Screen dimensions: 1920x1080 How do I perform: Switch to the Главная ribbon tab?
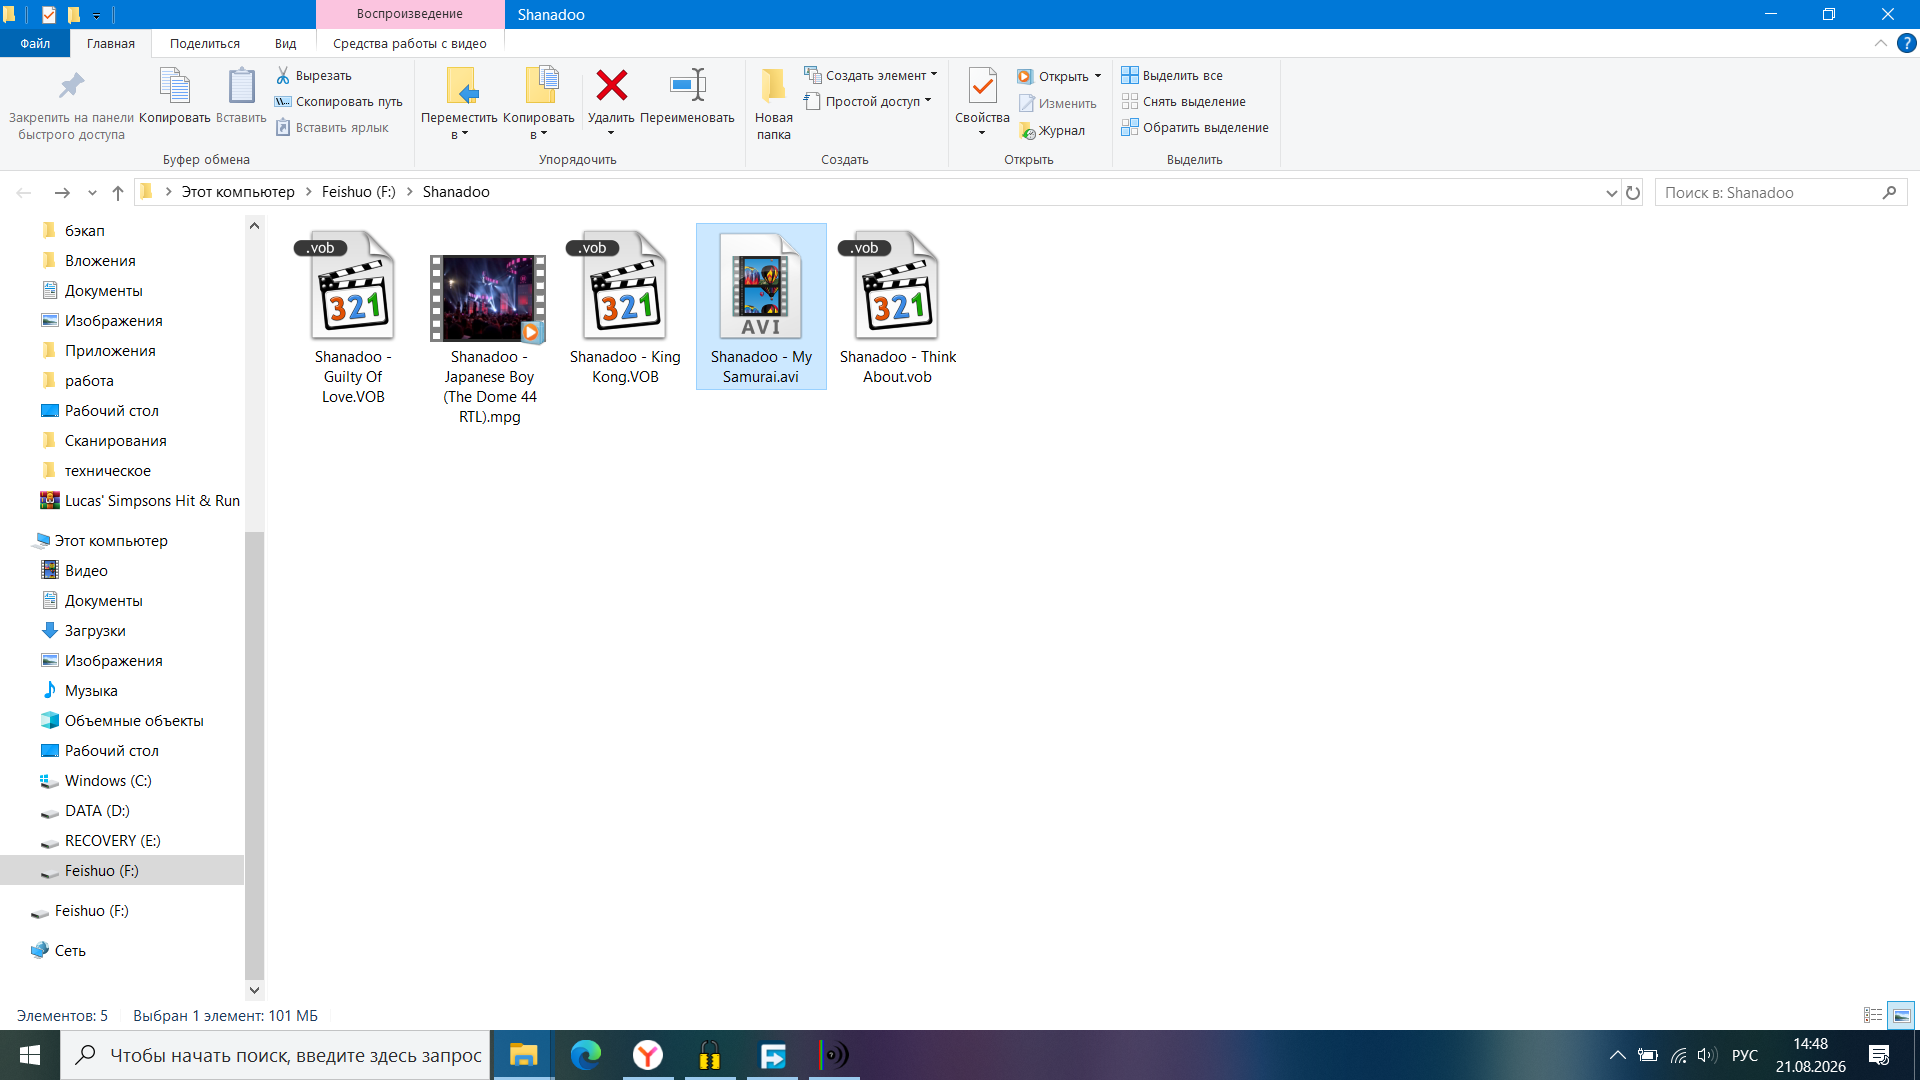pos(110,43)
